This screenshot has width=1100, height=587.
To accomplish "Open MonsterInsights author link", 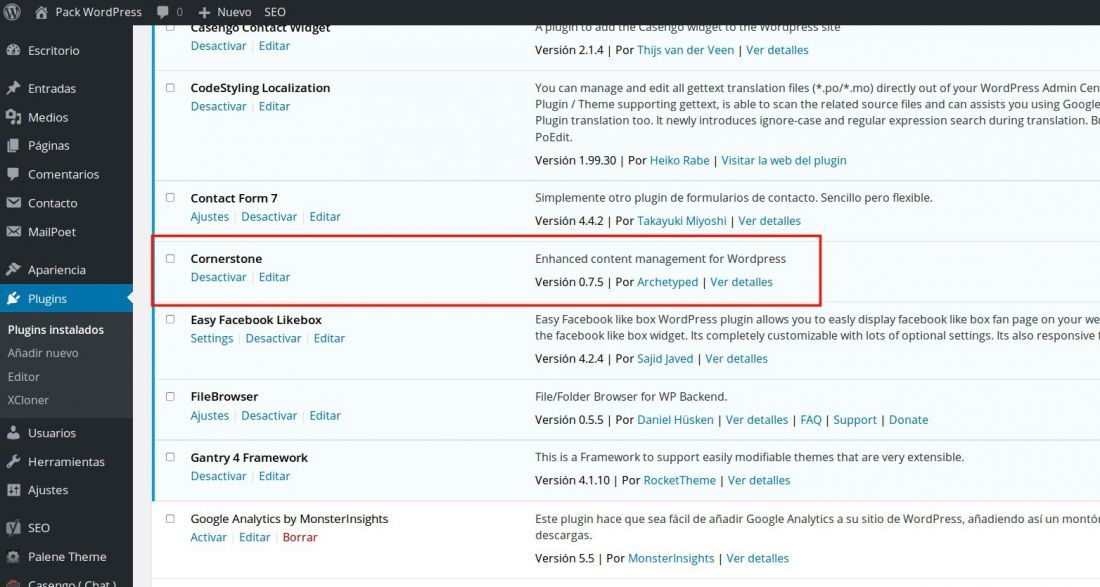I will click(671, 558).
